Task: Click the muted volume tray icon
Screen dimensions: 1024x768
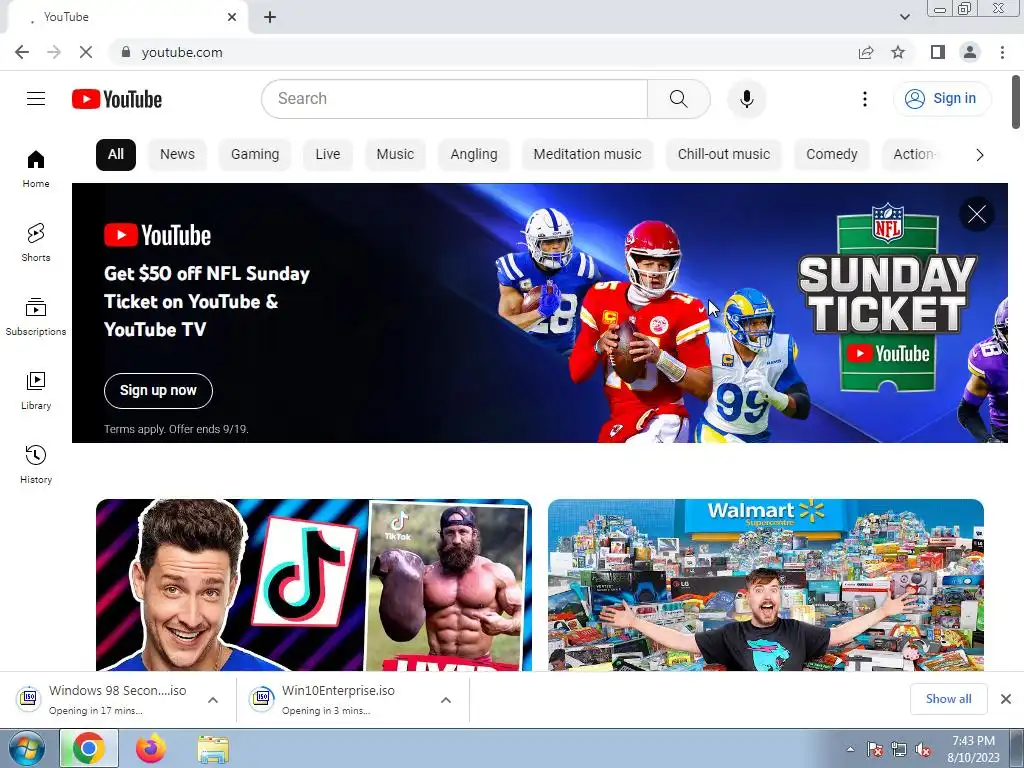Action: [923, 749]
